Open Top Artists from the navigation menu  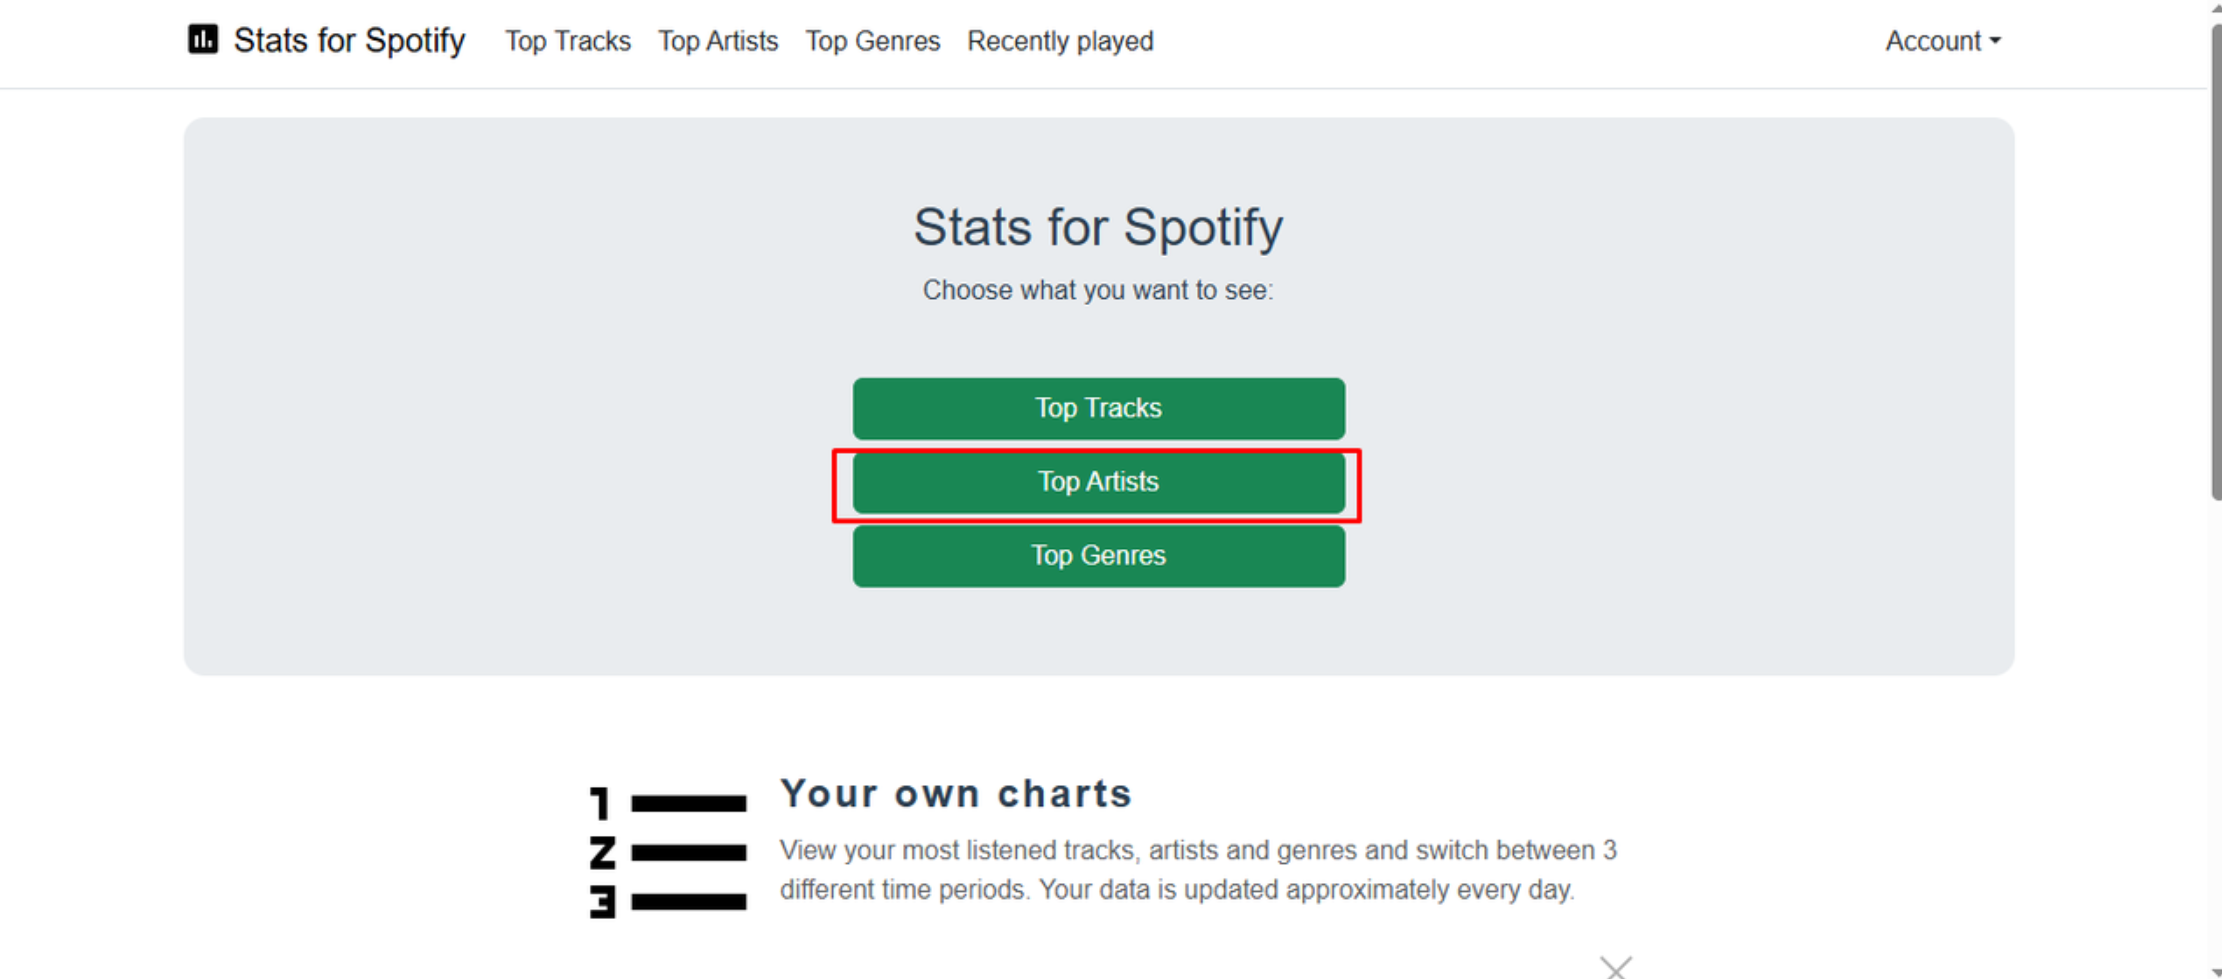click(718, 41)
